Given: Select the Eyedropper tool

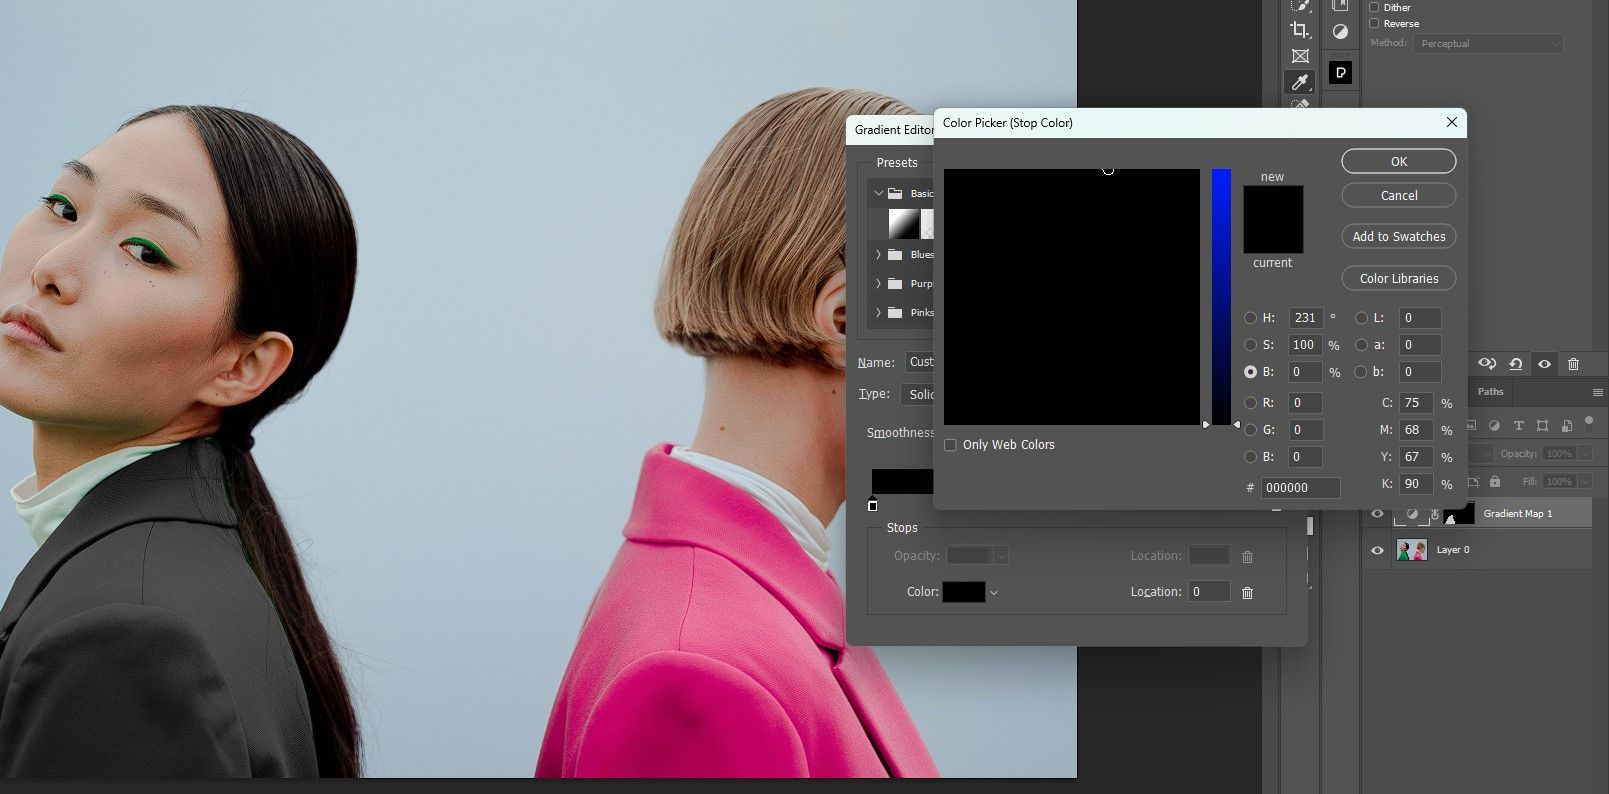Looking at the screenshot, I should click(x=1300, y=82).
